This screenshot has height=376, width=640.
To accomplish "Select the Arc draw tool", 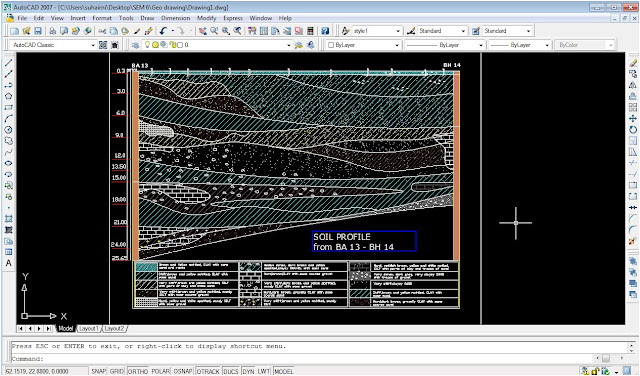I will [x=8, y=118].
